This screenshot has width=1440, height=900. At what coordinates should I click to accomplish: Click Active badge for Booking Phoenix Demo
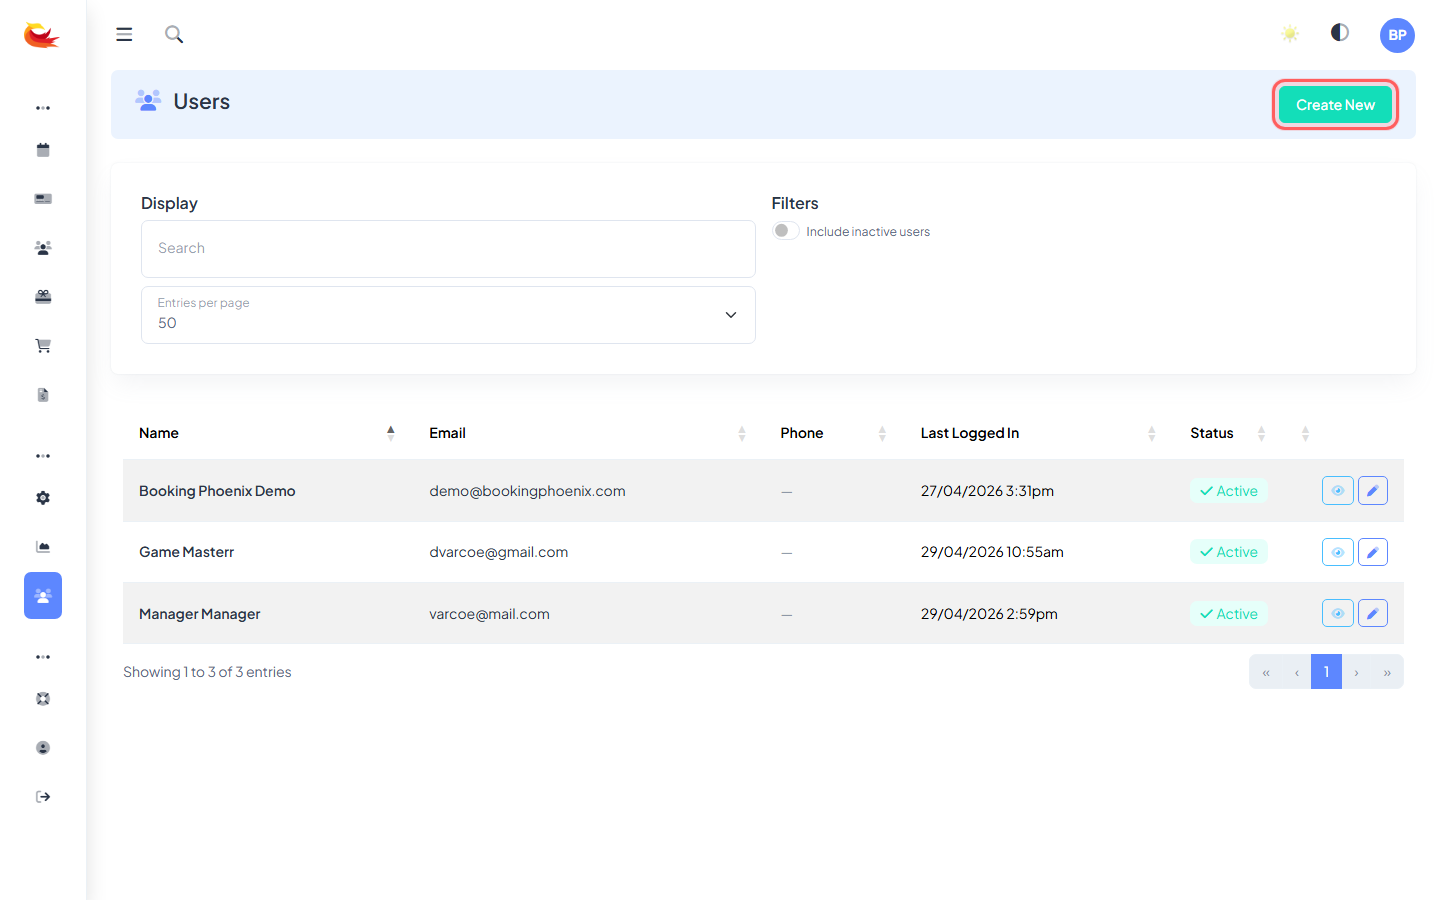pyautogui.click(x=1229, y=491)
